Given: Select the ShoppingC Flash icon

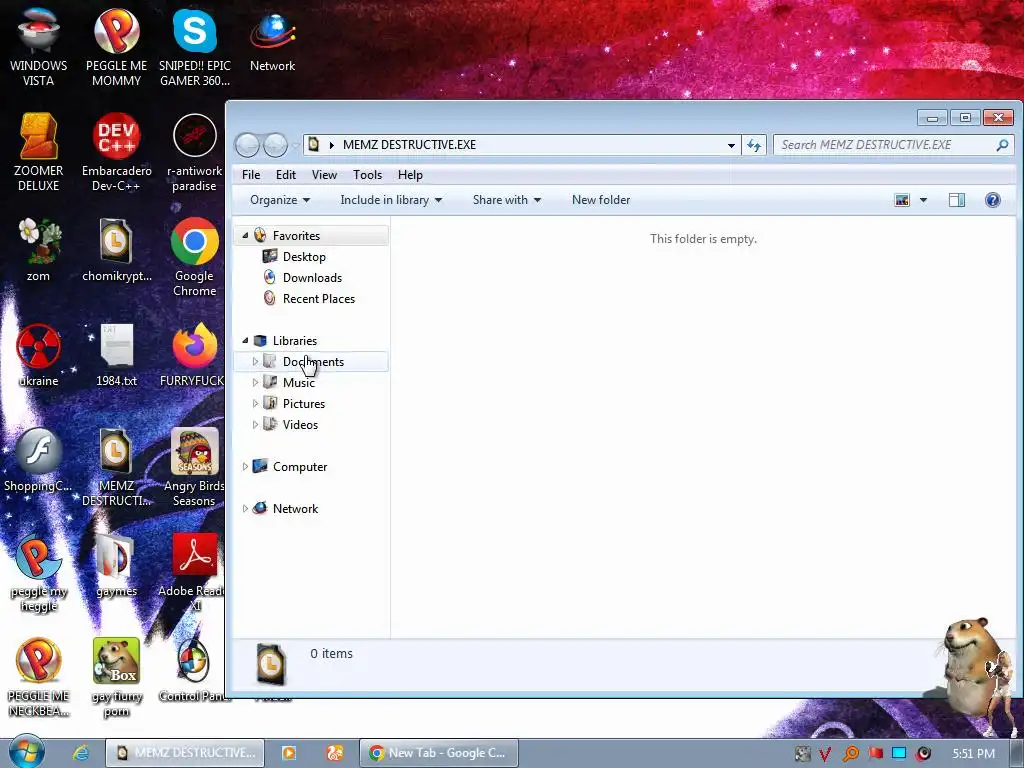Looking at the screenshot, I should (x=39, y=460).
